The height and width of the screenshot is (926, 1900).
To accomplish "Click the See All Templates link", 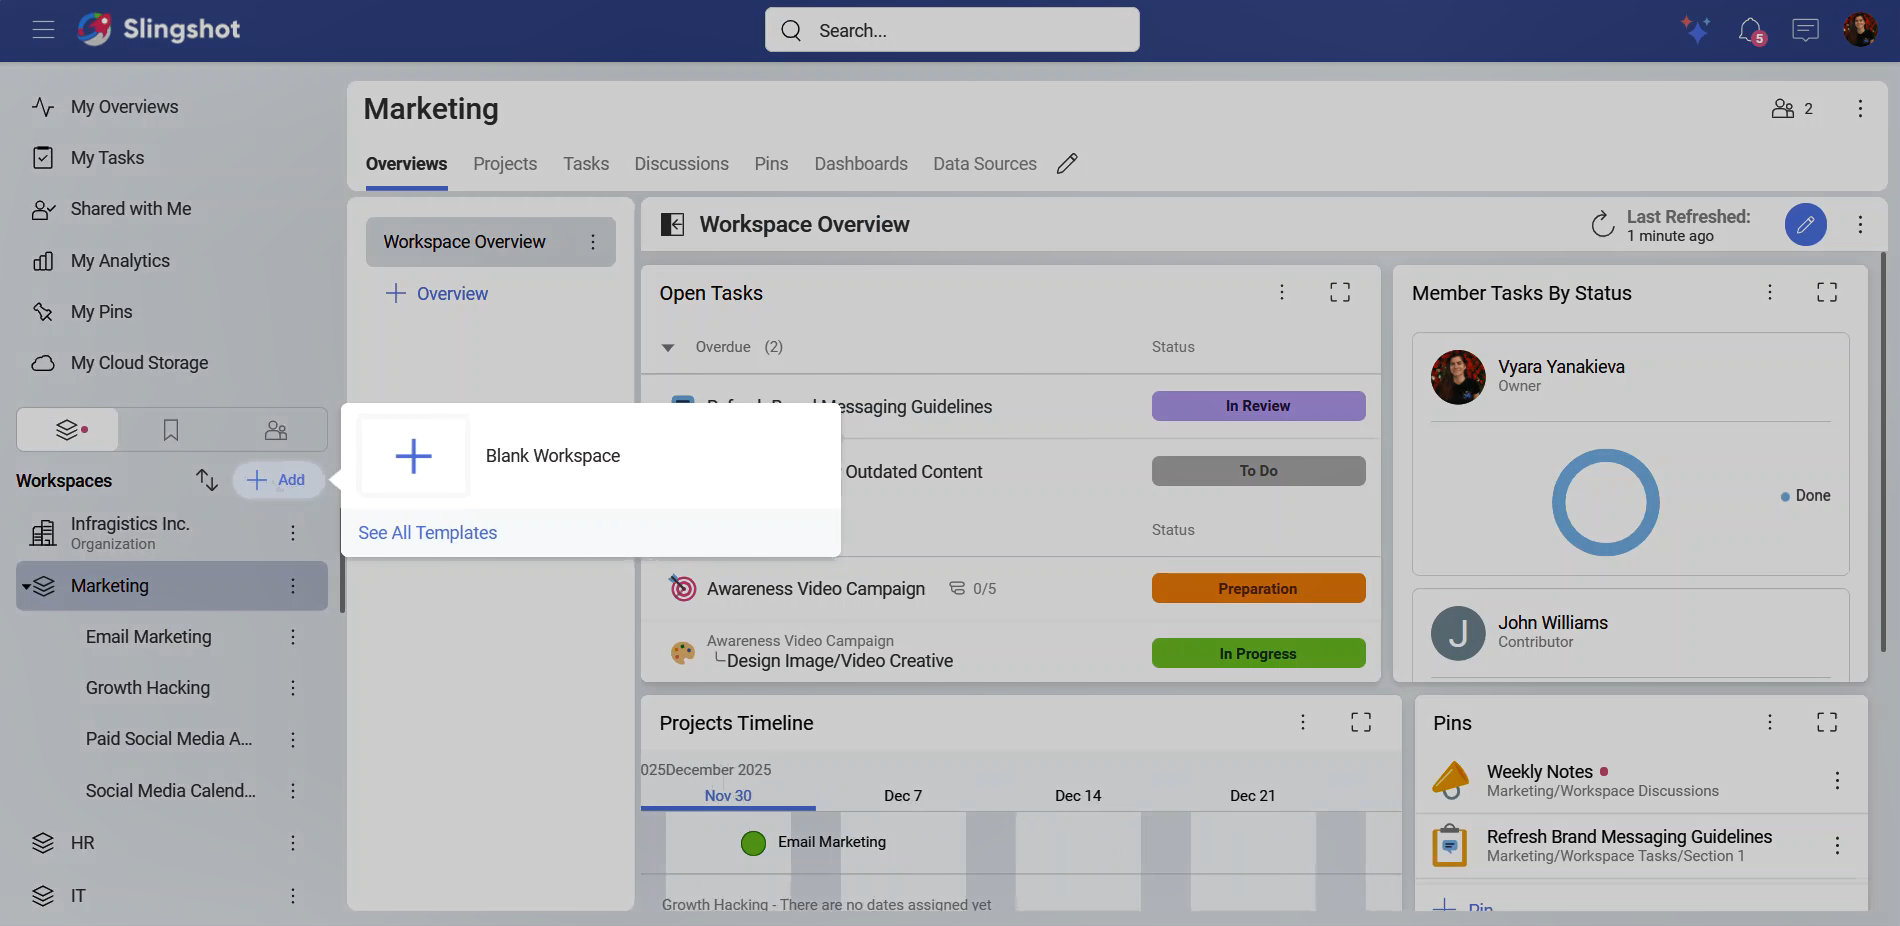I will (427, 533).
